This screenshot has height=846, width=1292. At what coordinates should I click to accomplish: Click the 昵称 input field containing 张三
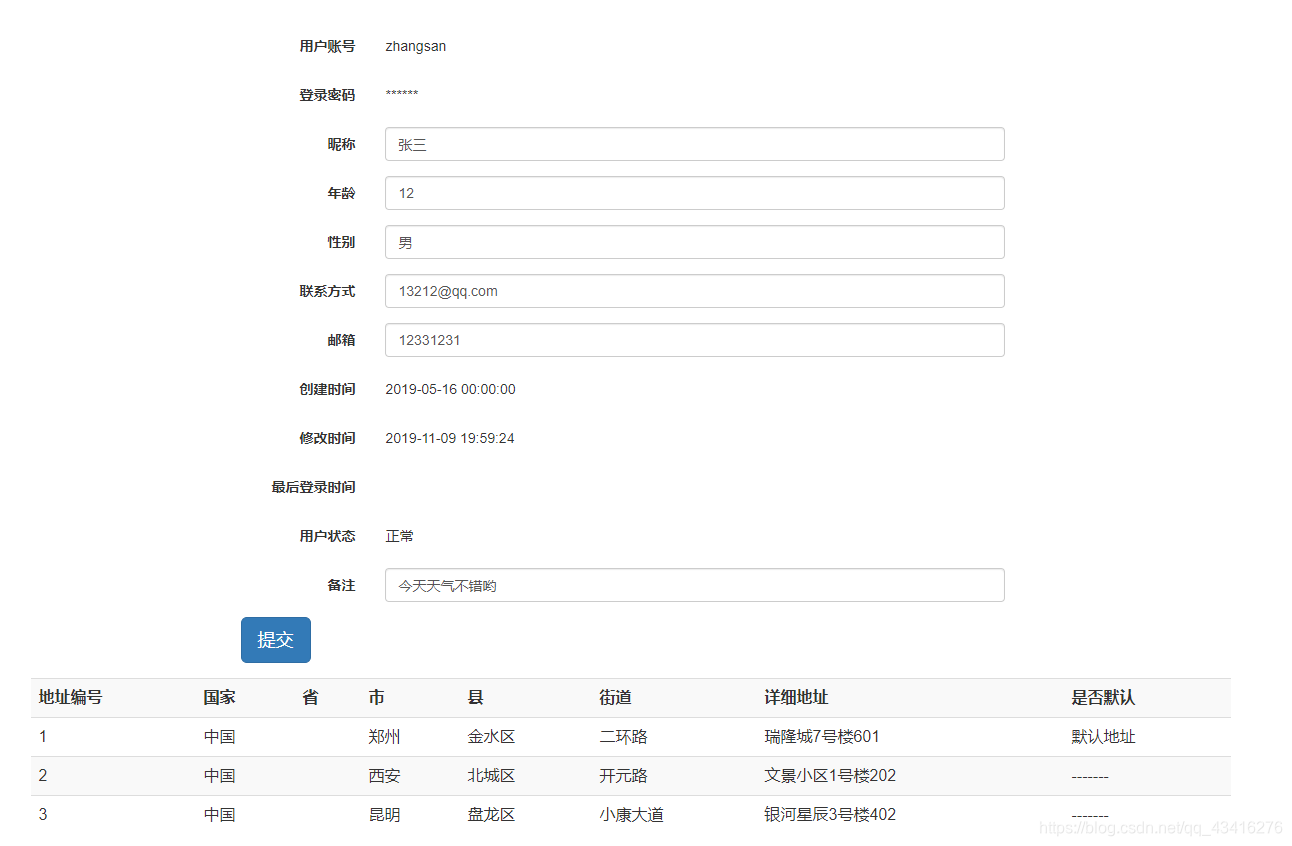694,144
